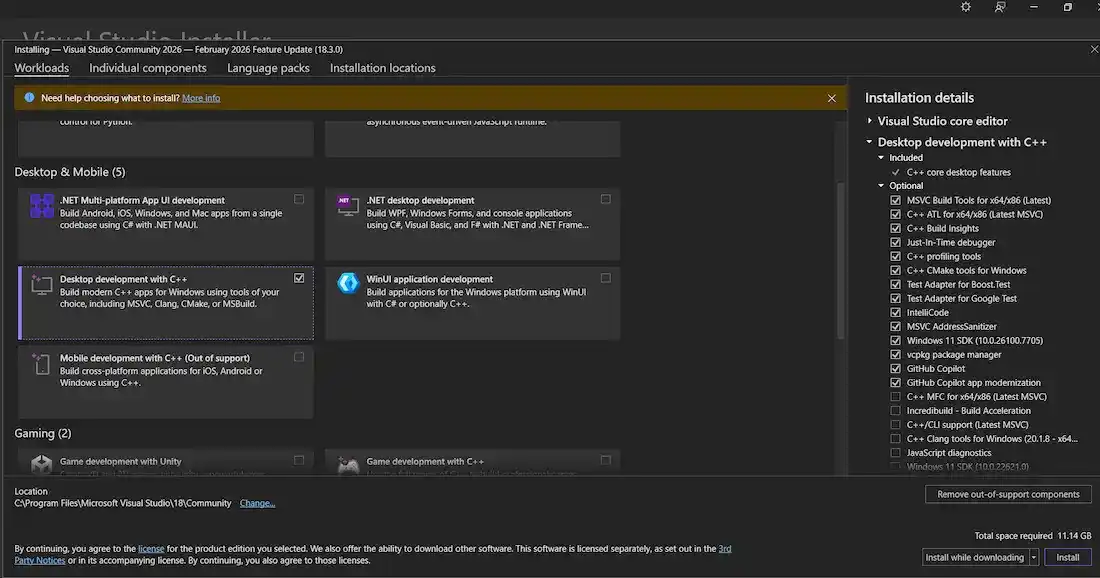Click the info icon in the help banner
Viewport: 1100px width, 578px height.
29,98
